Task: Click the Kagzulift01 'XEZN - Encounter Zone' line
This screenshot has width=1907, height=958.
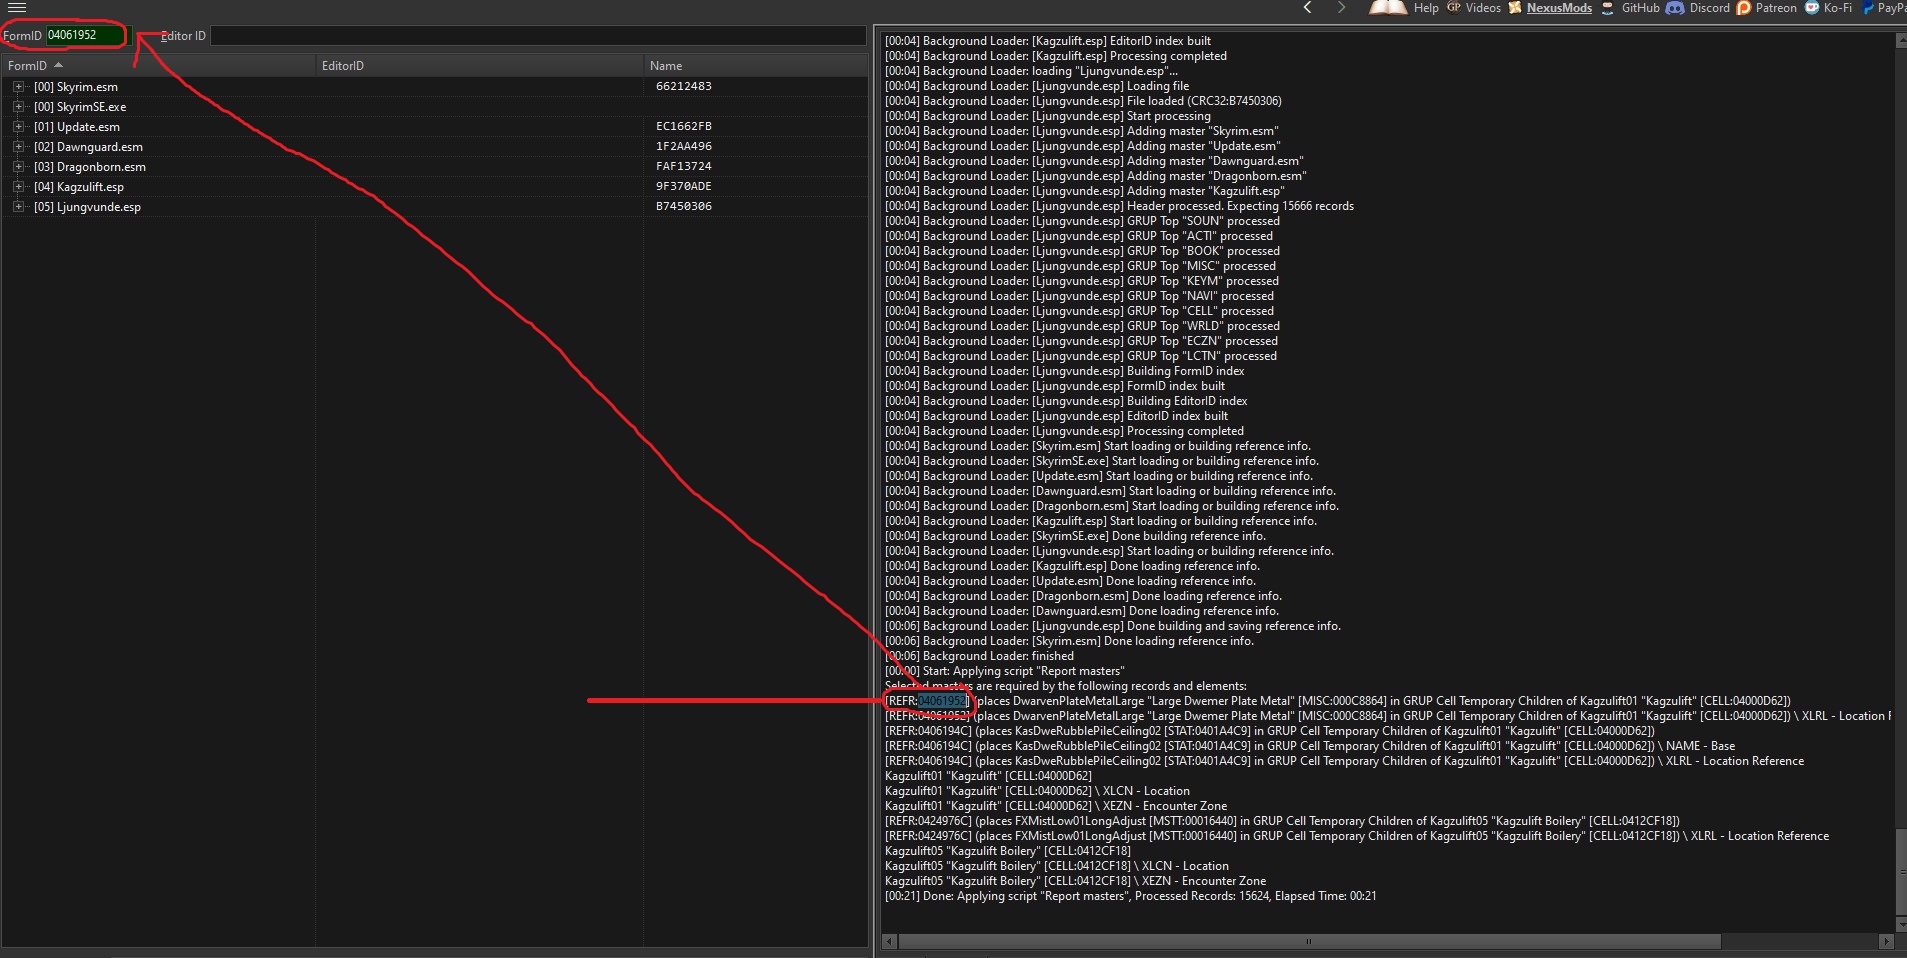Action: (x=1056, y=806)
